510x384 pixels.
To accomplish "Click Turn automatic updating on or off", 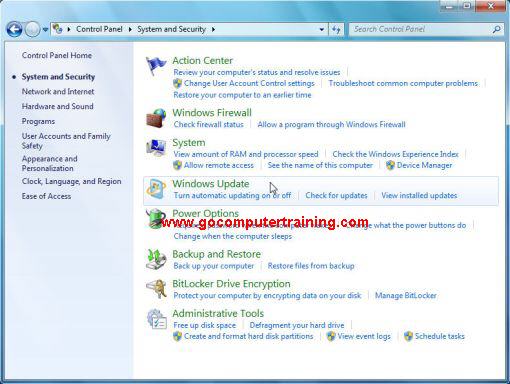I will coord(232,195).
